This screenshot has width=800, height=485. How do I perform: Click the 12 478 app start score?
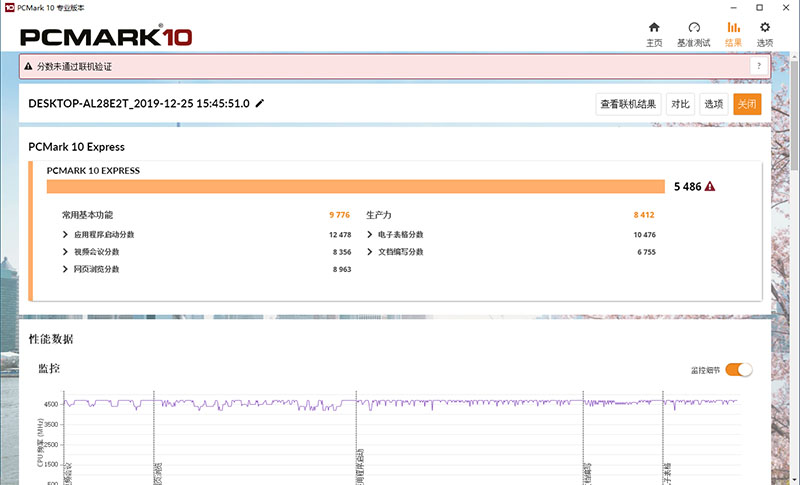pyautogui.click(x=340, y=235)
